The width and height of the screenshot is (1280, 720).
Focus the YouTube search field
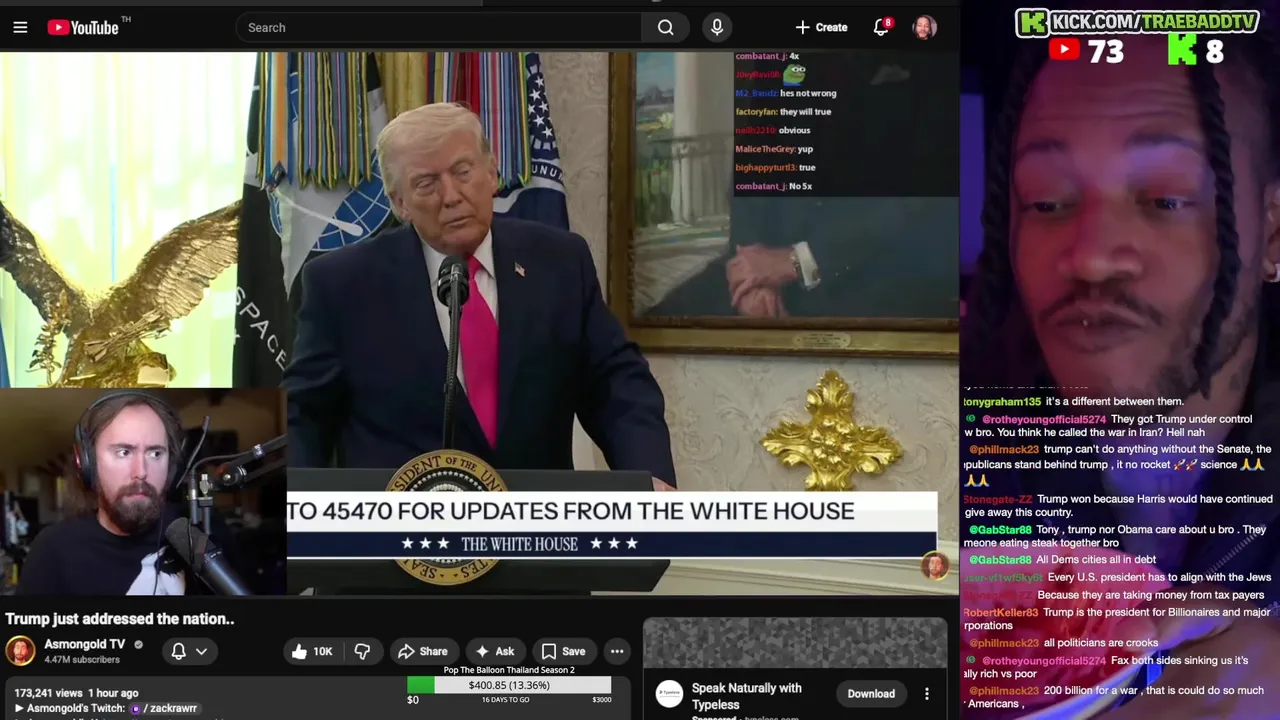(x=440, y=27)
